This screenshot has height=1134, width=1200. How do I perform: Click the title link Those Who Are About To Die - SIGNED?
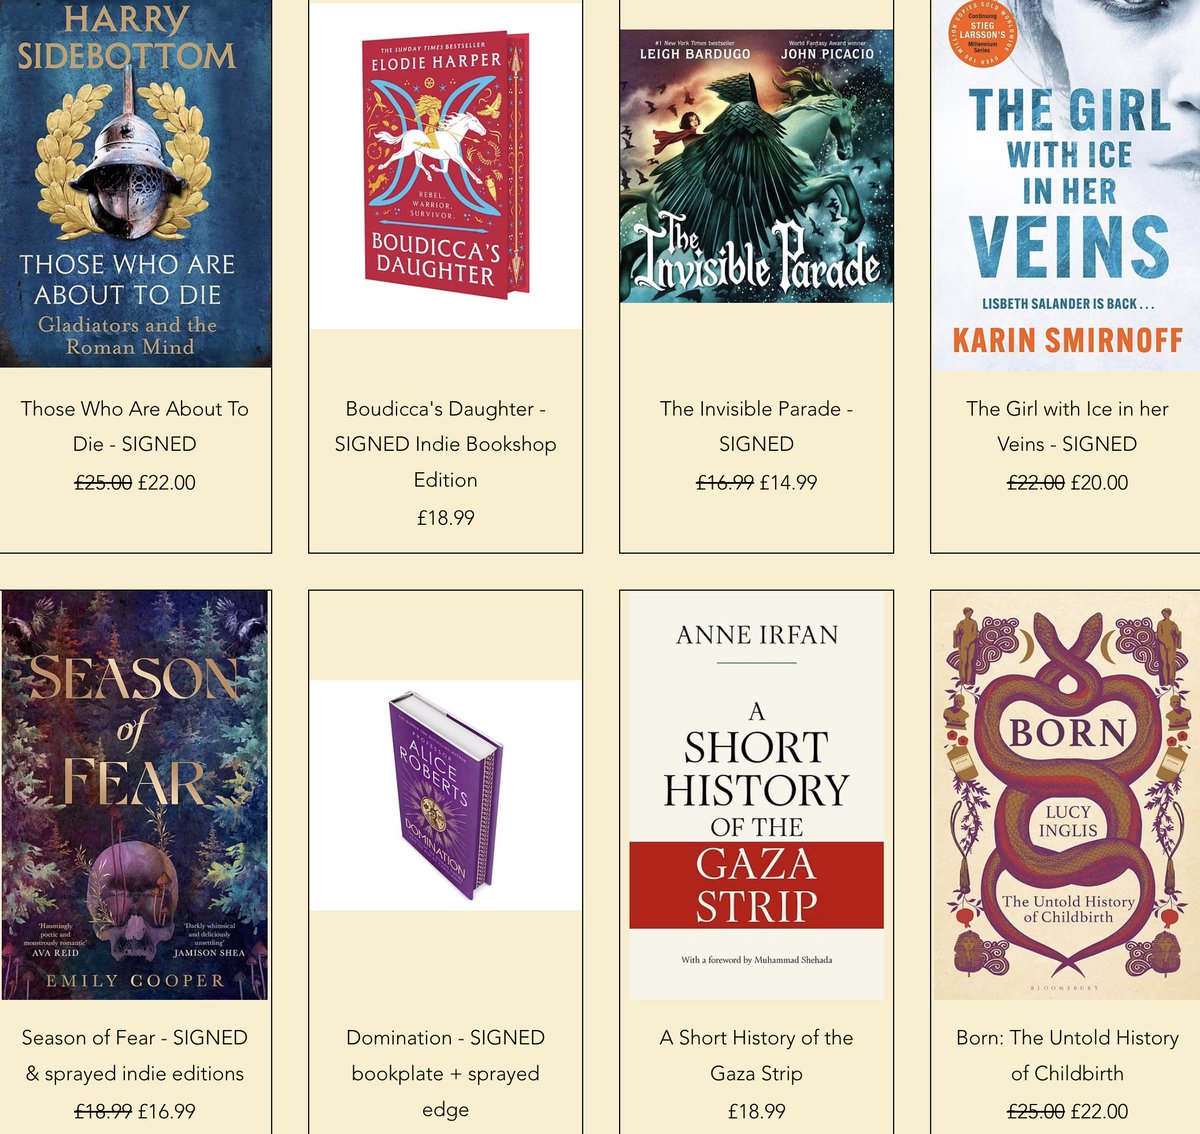[x=135, y=426]
